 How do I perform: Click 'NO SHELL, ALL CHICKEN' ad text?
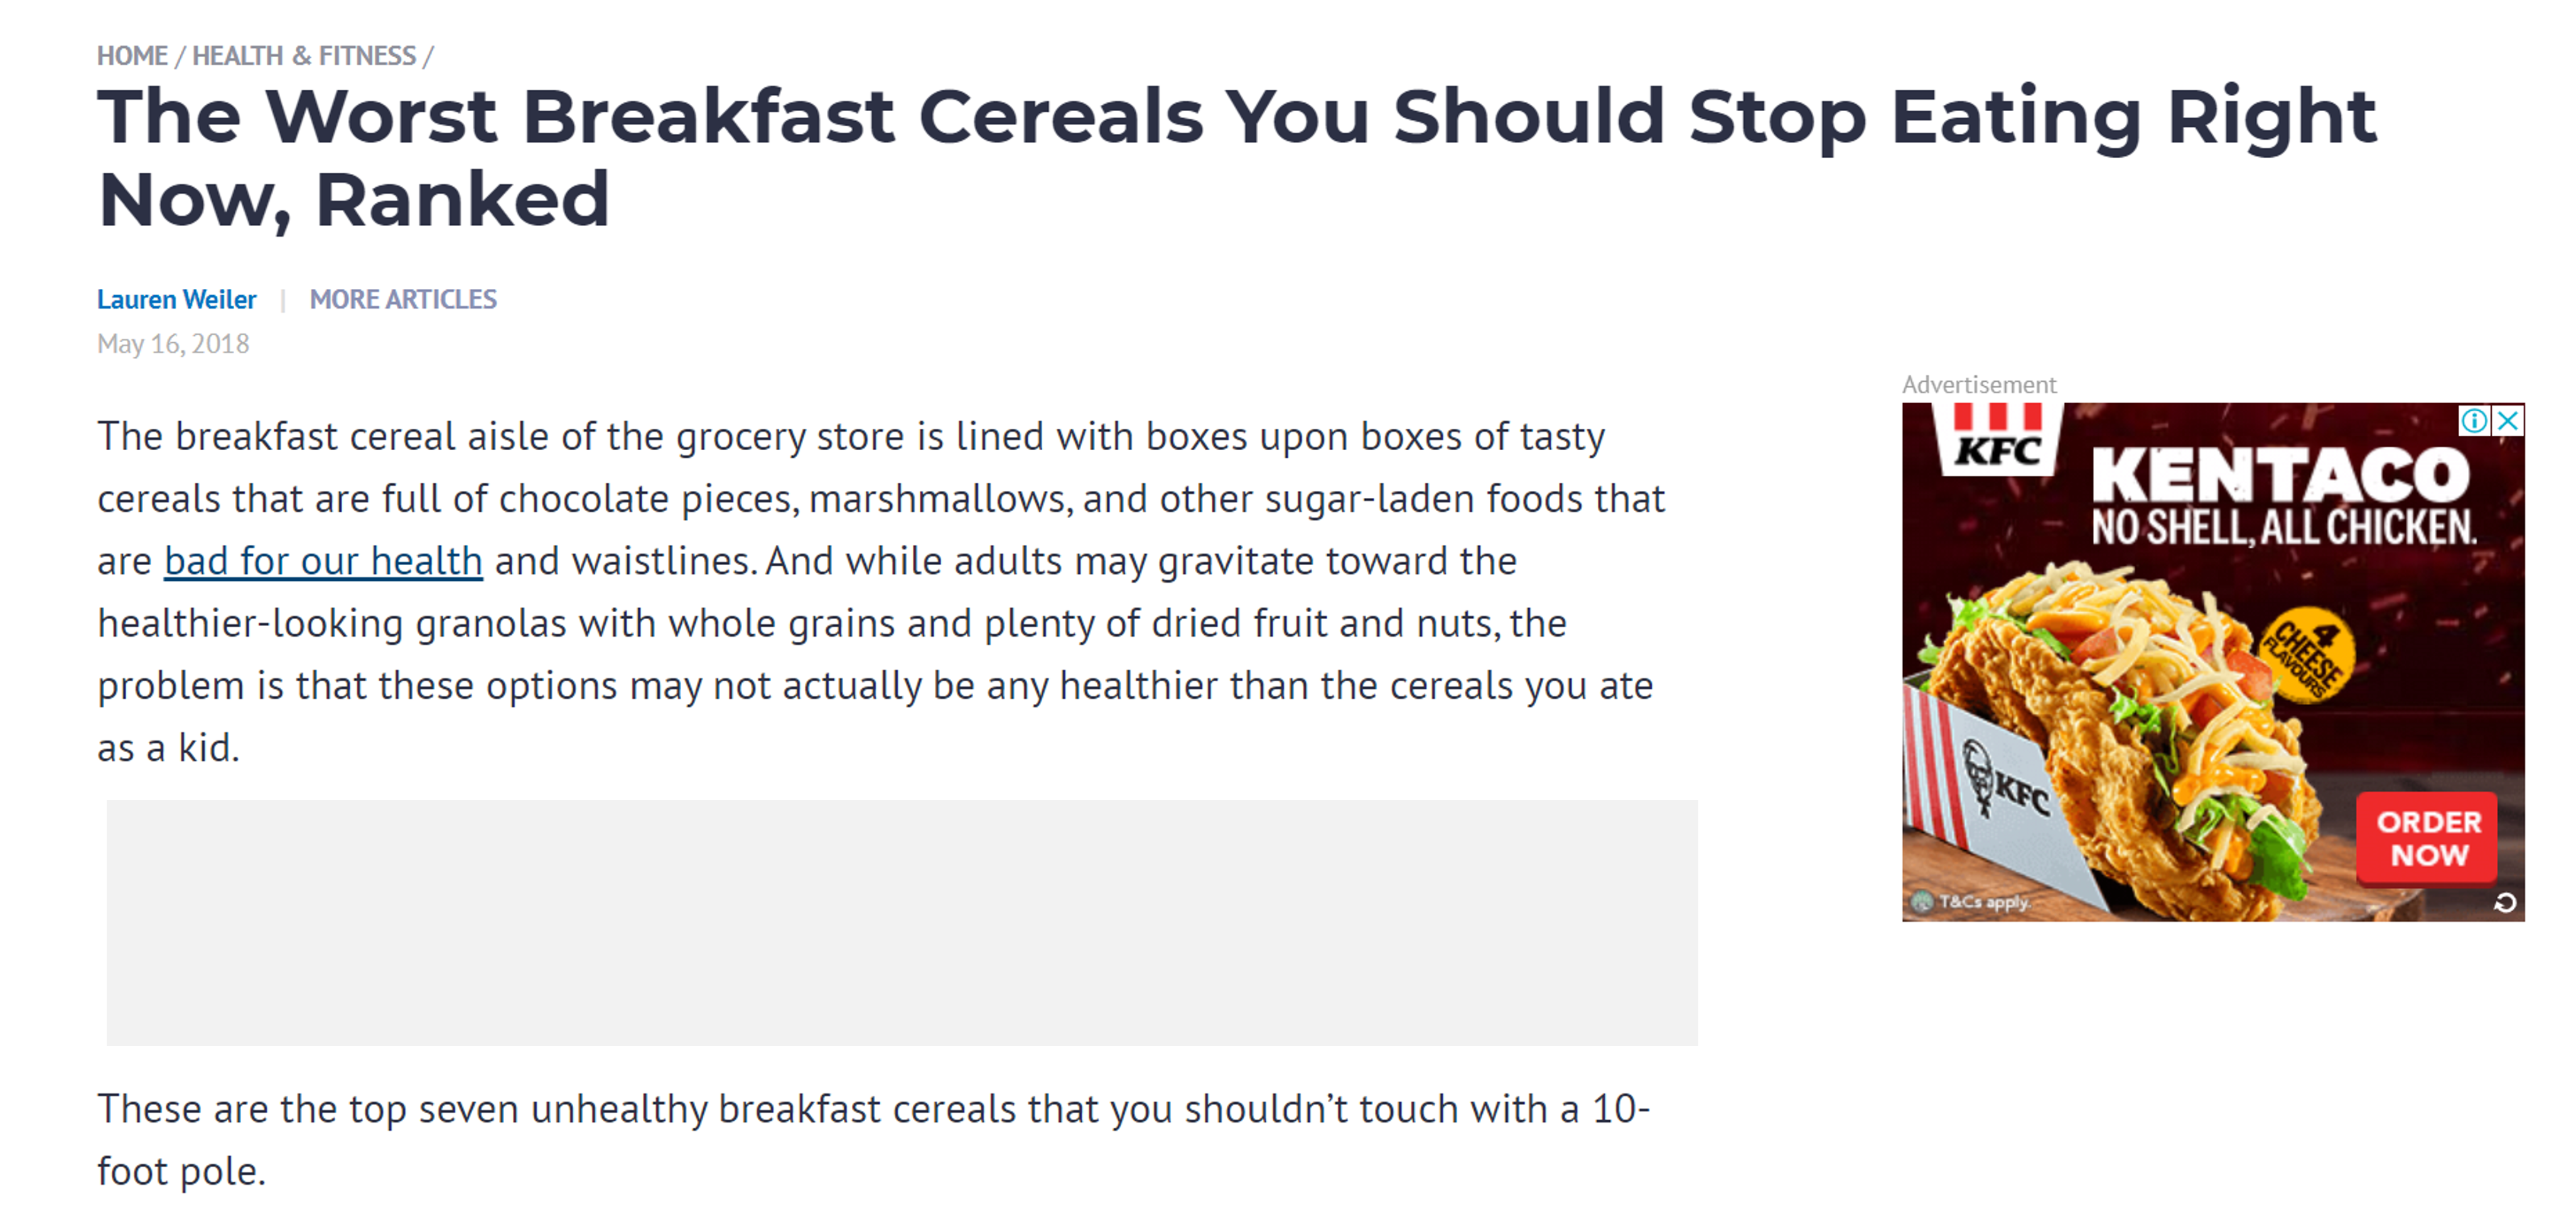pyautogui.click(x=2284, y=527)
